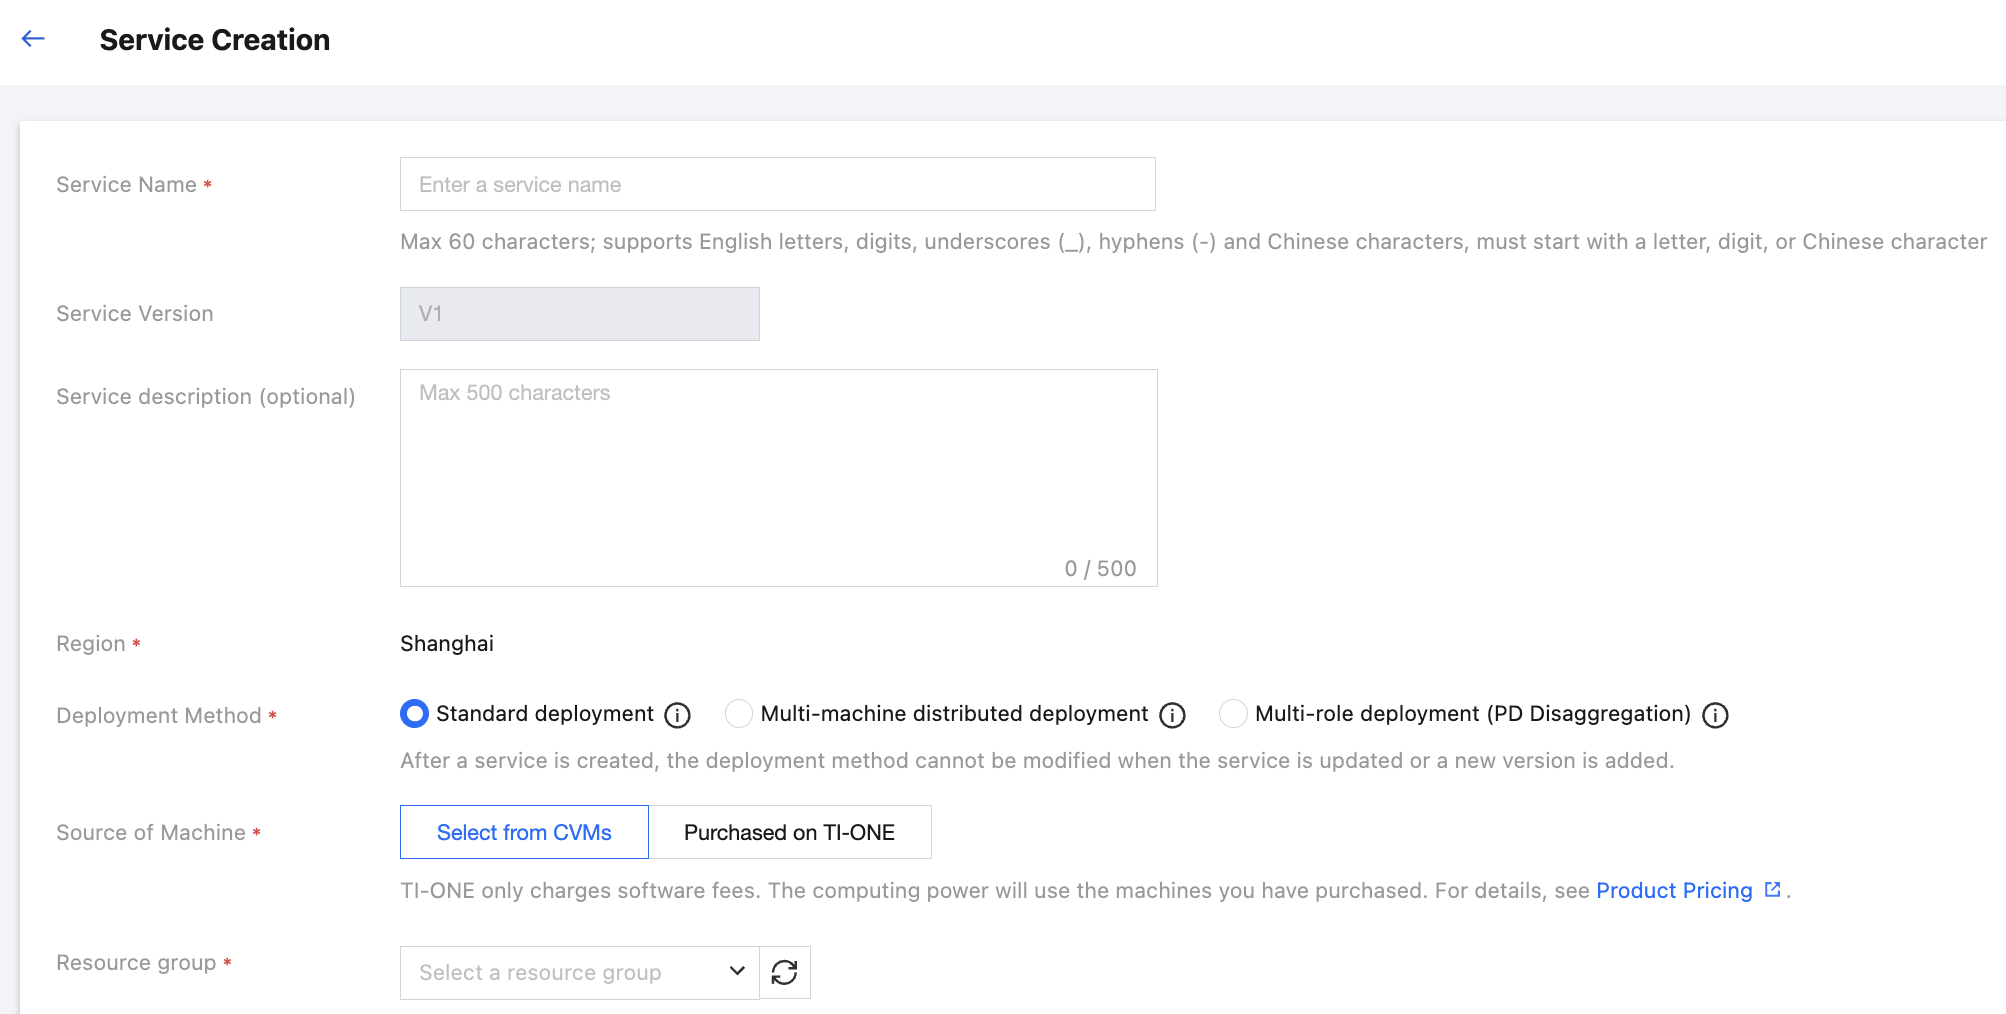Open the resource group dropdown
Screen dimensions: 2006x1014
pos(560,972)
